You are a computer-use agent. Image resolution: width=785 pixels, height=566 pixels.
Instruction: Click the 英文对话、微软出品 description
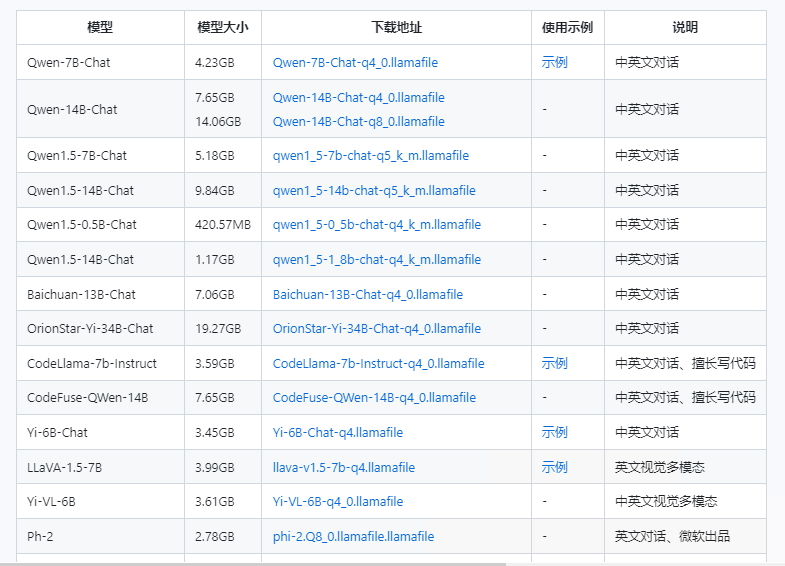672,537
